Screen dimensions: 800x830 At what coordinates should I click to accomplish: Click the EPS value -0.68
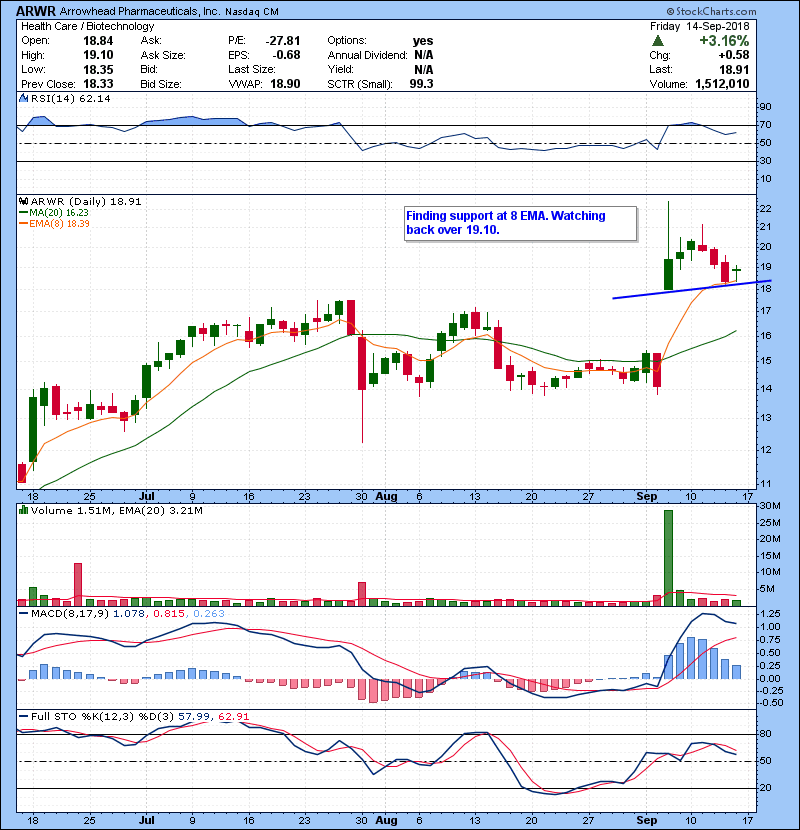tap(286, 55)
